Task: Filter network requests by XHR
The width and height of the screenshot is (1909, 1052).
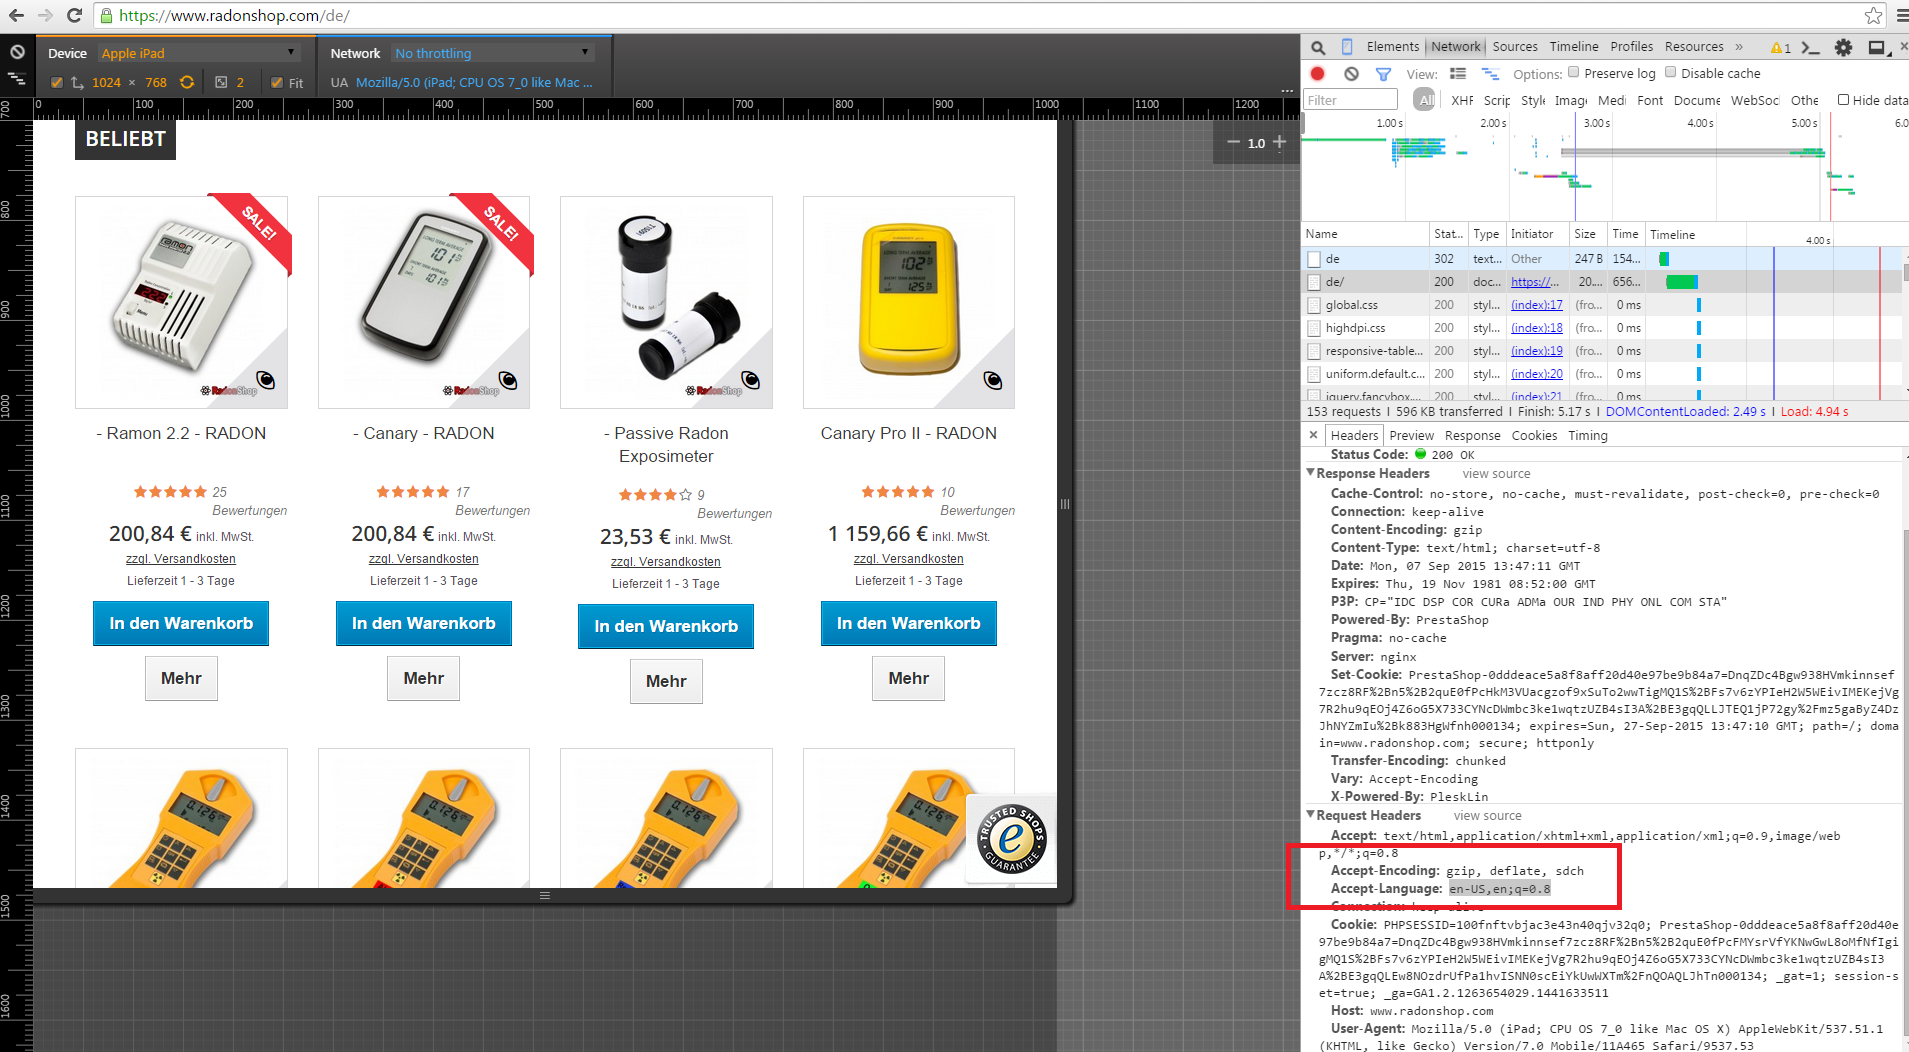Action: [x=1462, y=100]
